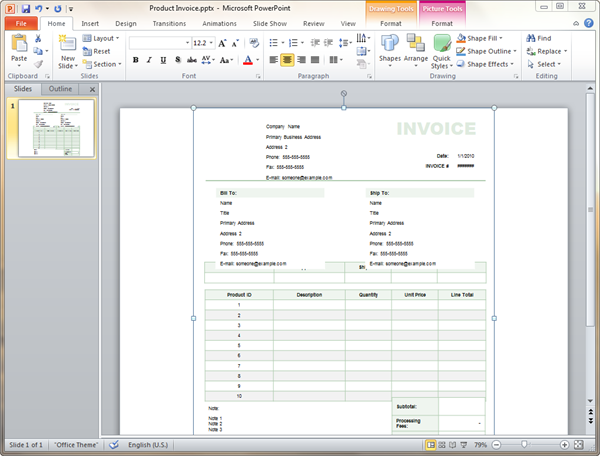Toggle Bold formatting
The height and width of the screenshot is (456, 600).
click(135, 60)
